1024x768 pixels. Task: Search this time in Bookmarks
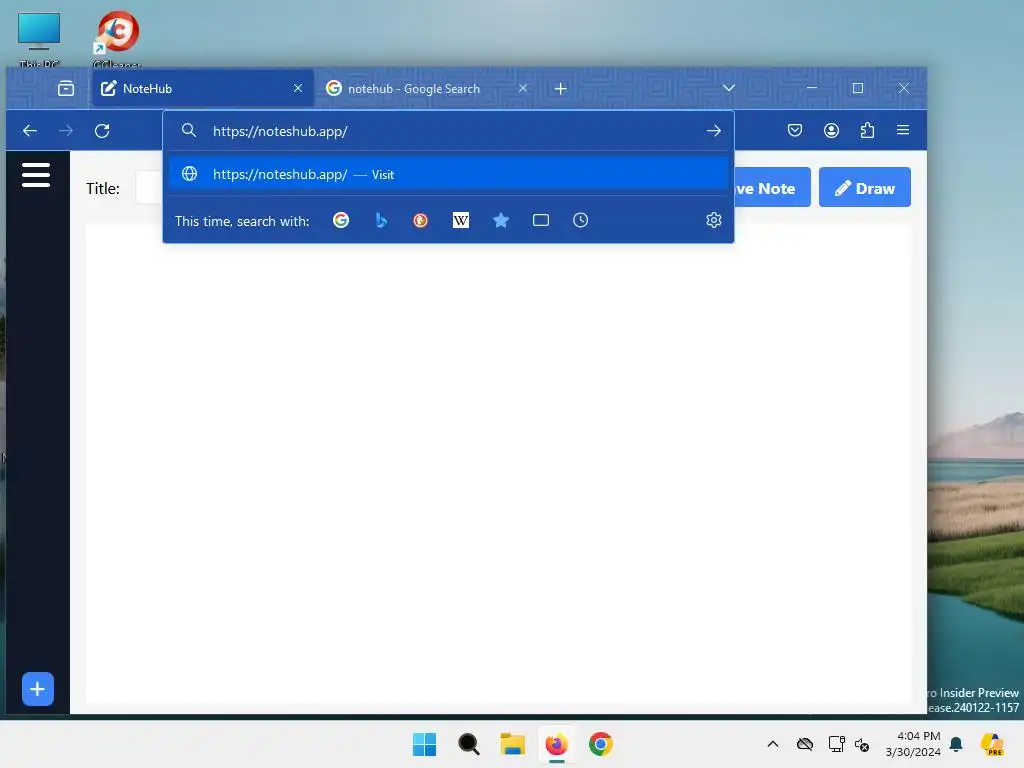[501, 220]
